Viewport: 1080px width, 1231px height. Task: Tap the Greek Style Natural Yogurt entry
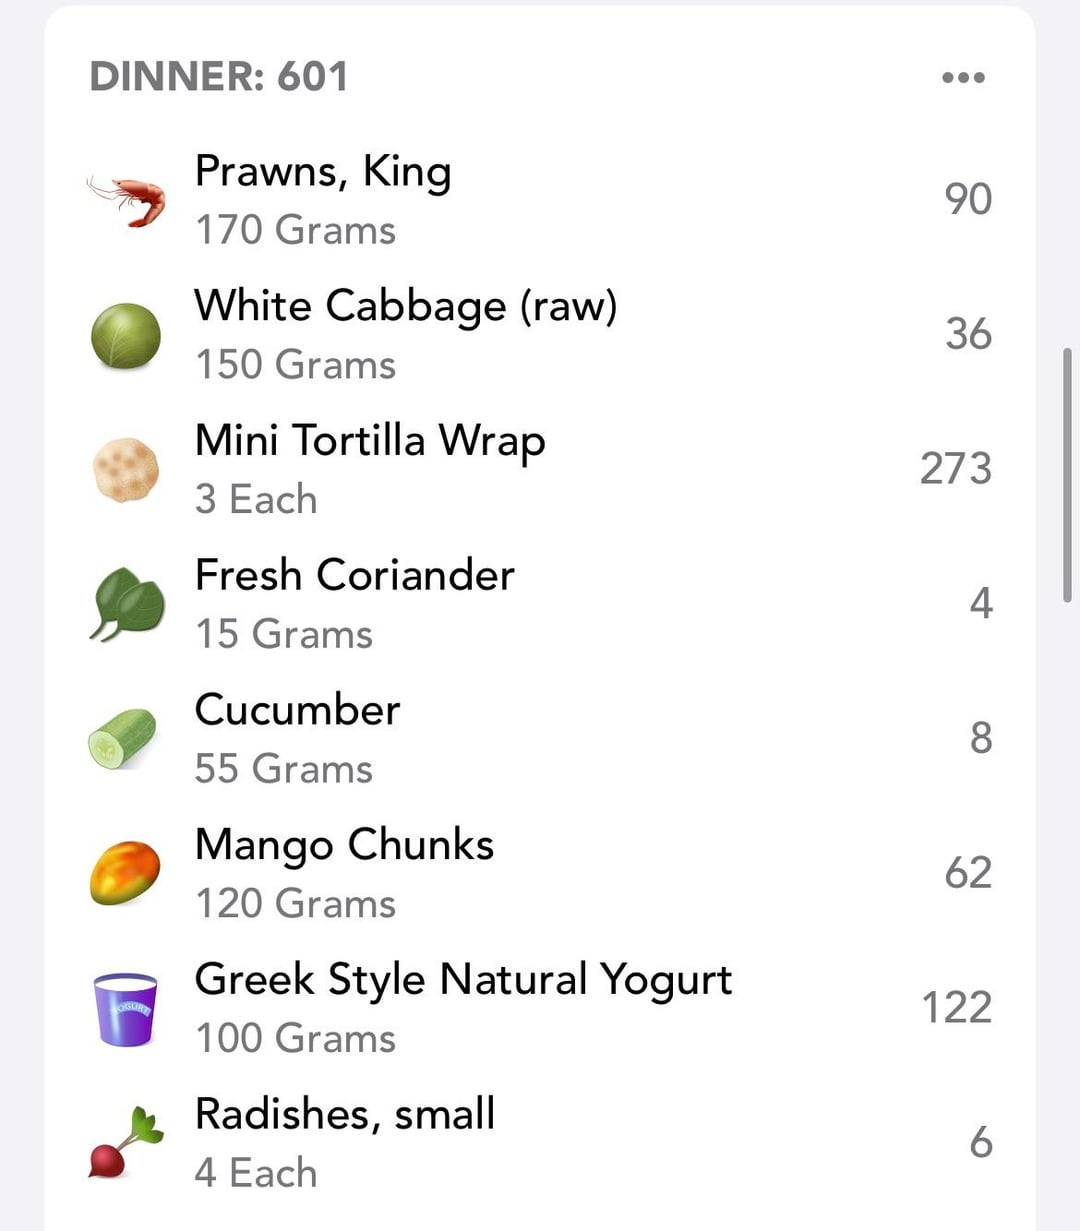click(x=463, y=980)
